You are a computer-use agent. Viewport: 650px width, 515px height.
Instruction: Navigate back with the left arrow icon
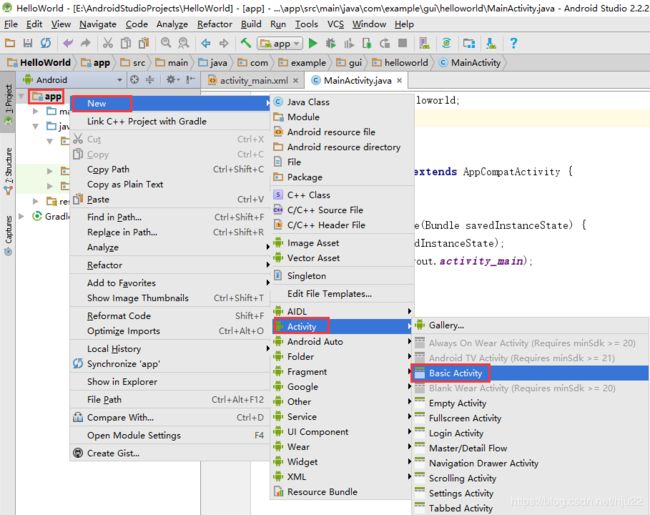[206, 43]
